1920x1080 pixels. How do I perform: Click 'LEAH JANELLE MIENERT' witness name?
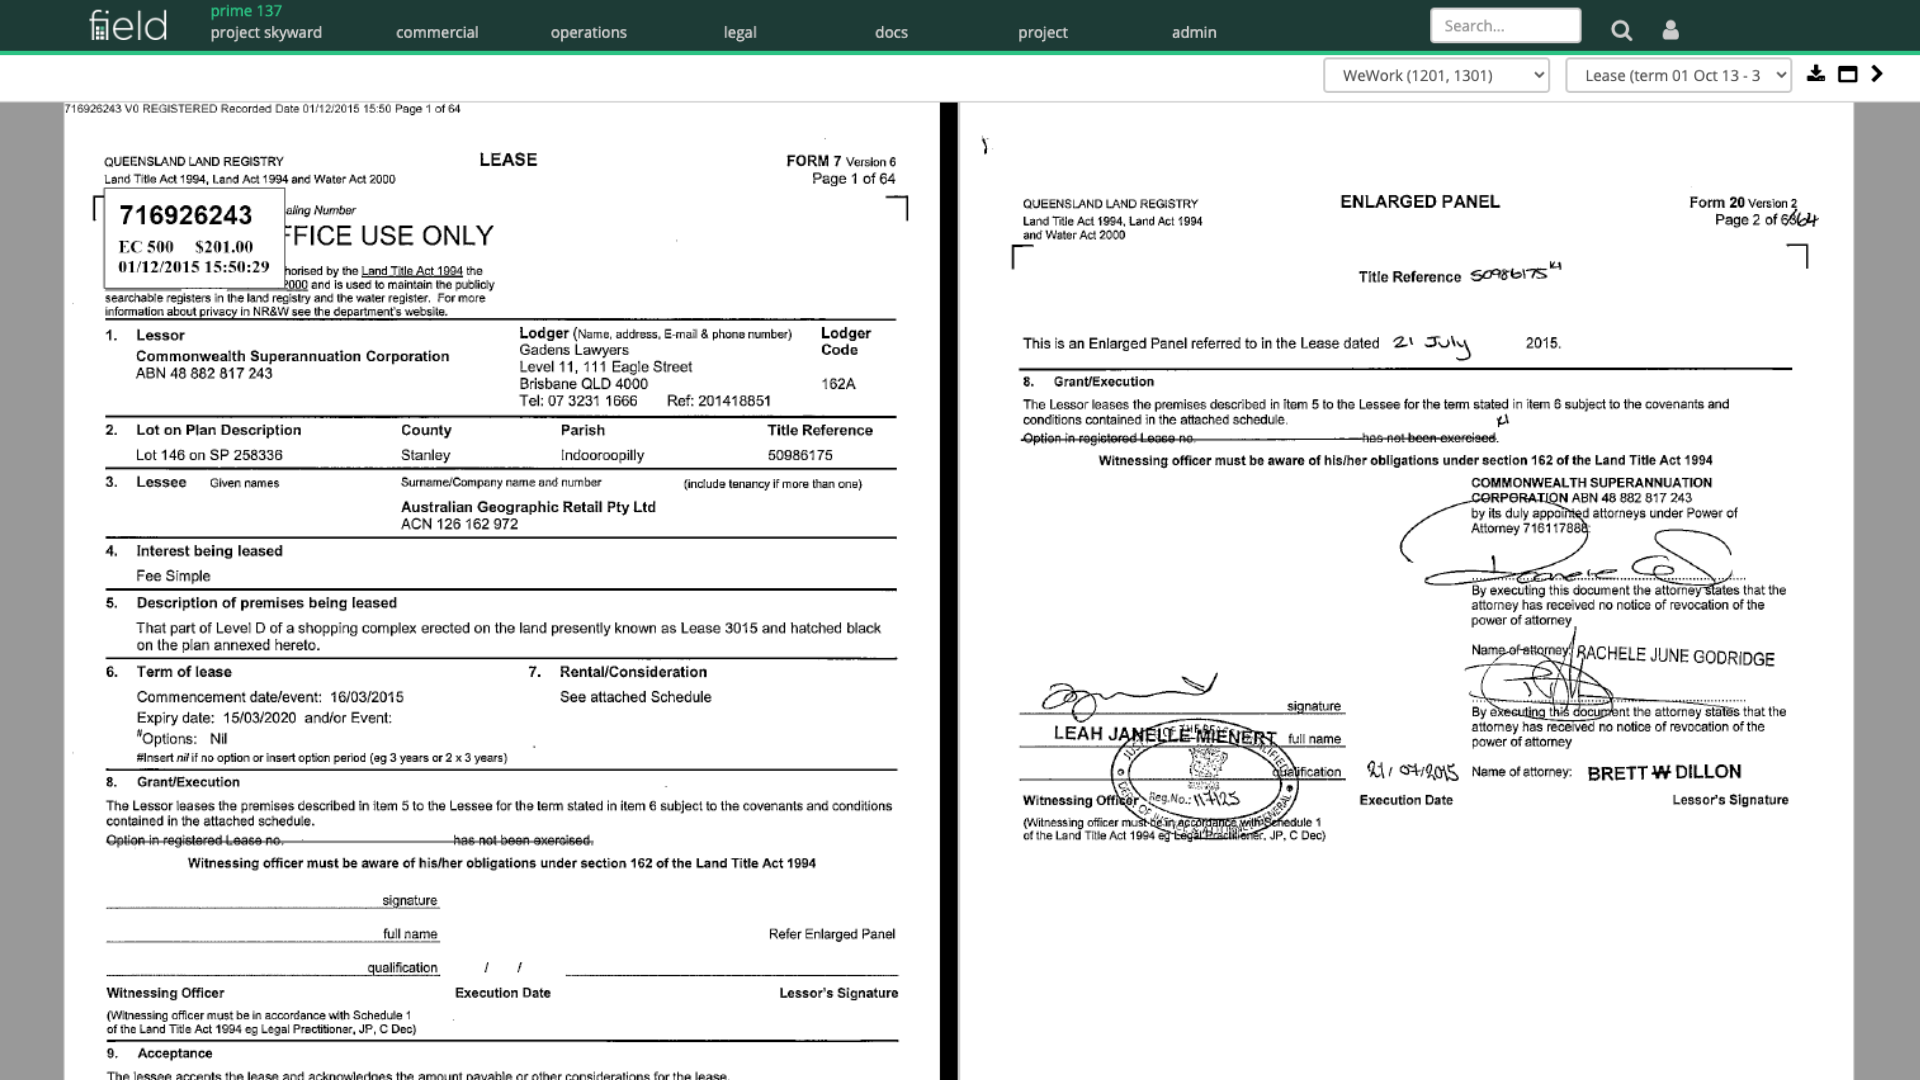click(1165, 735)
